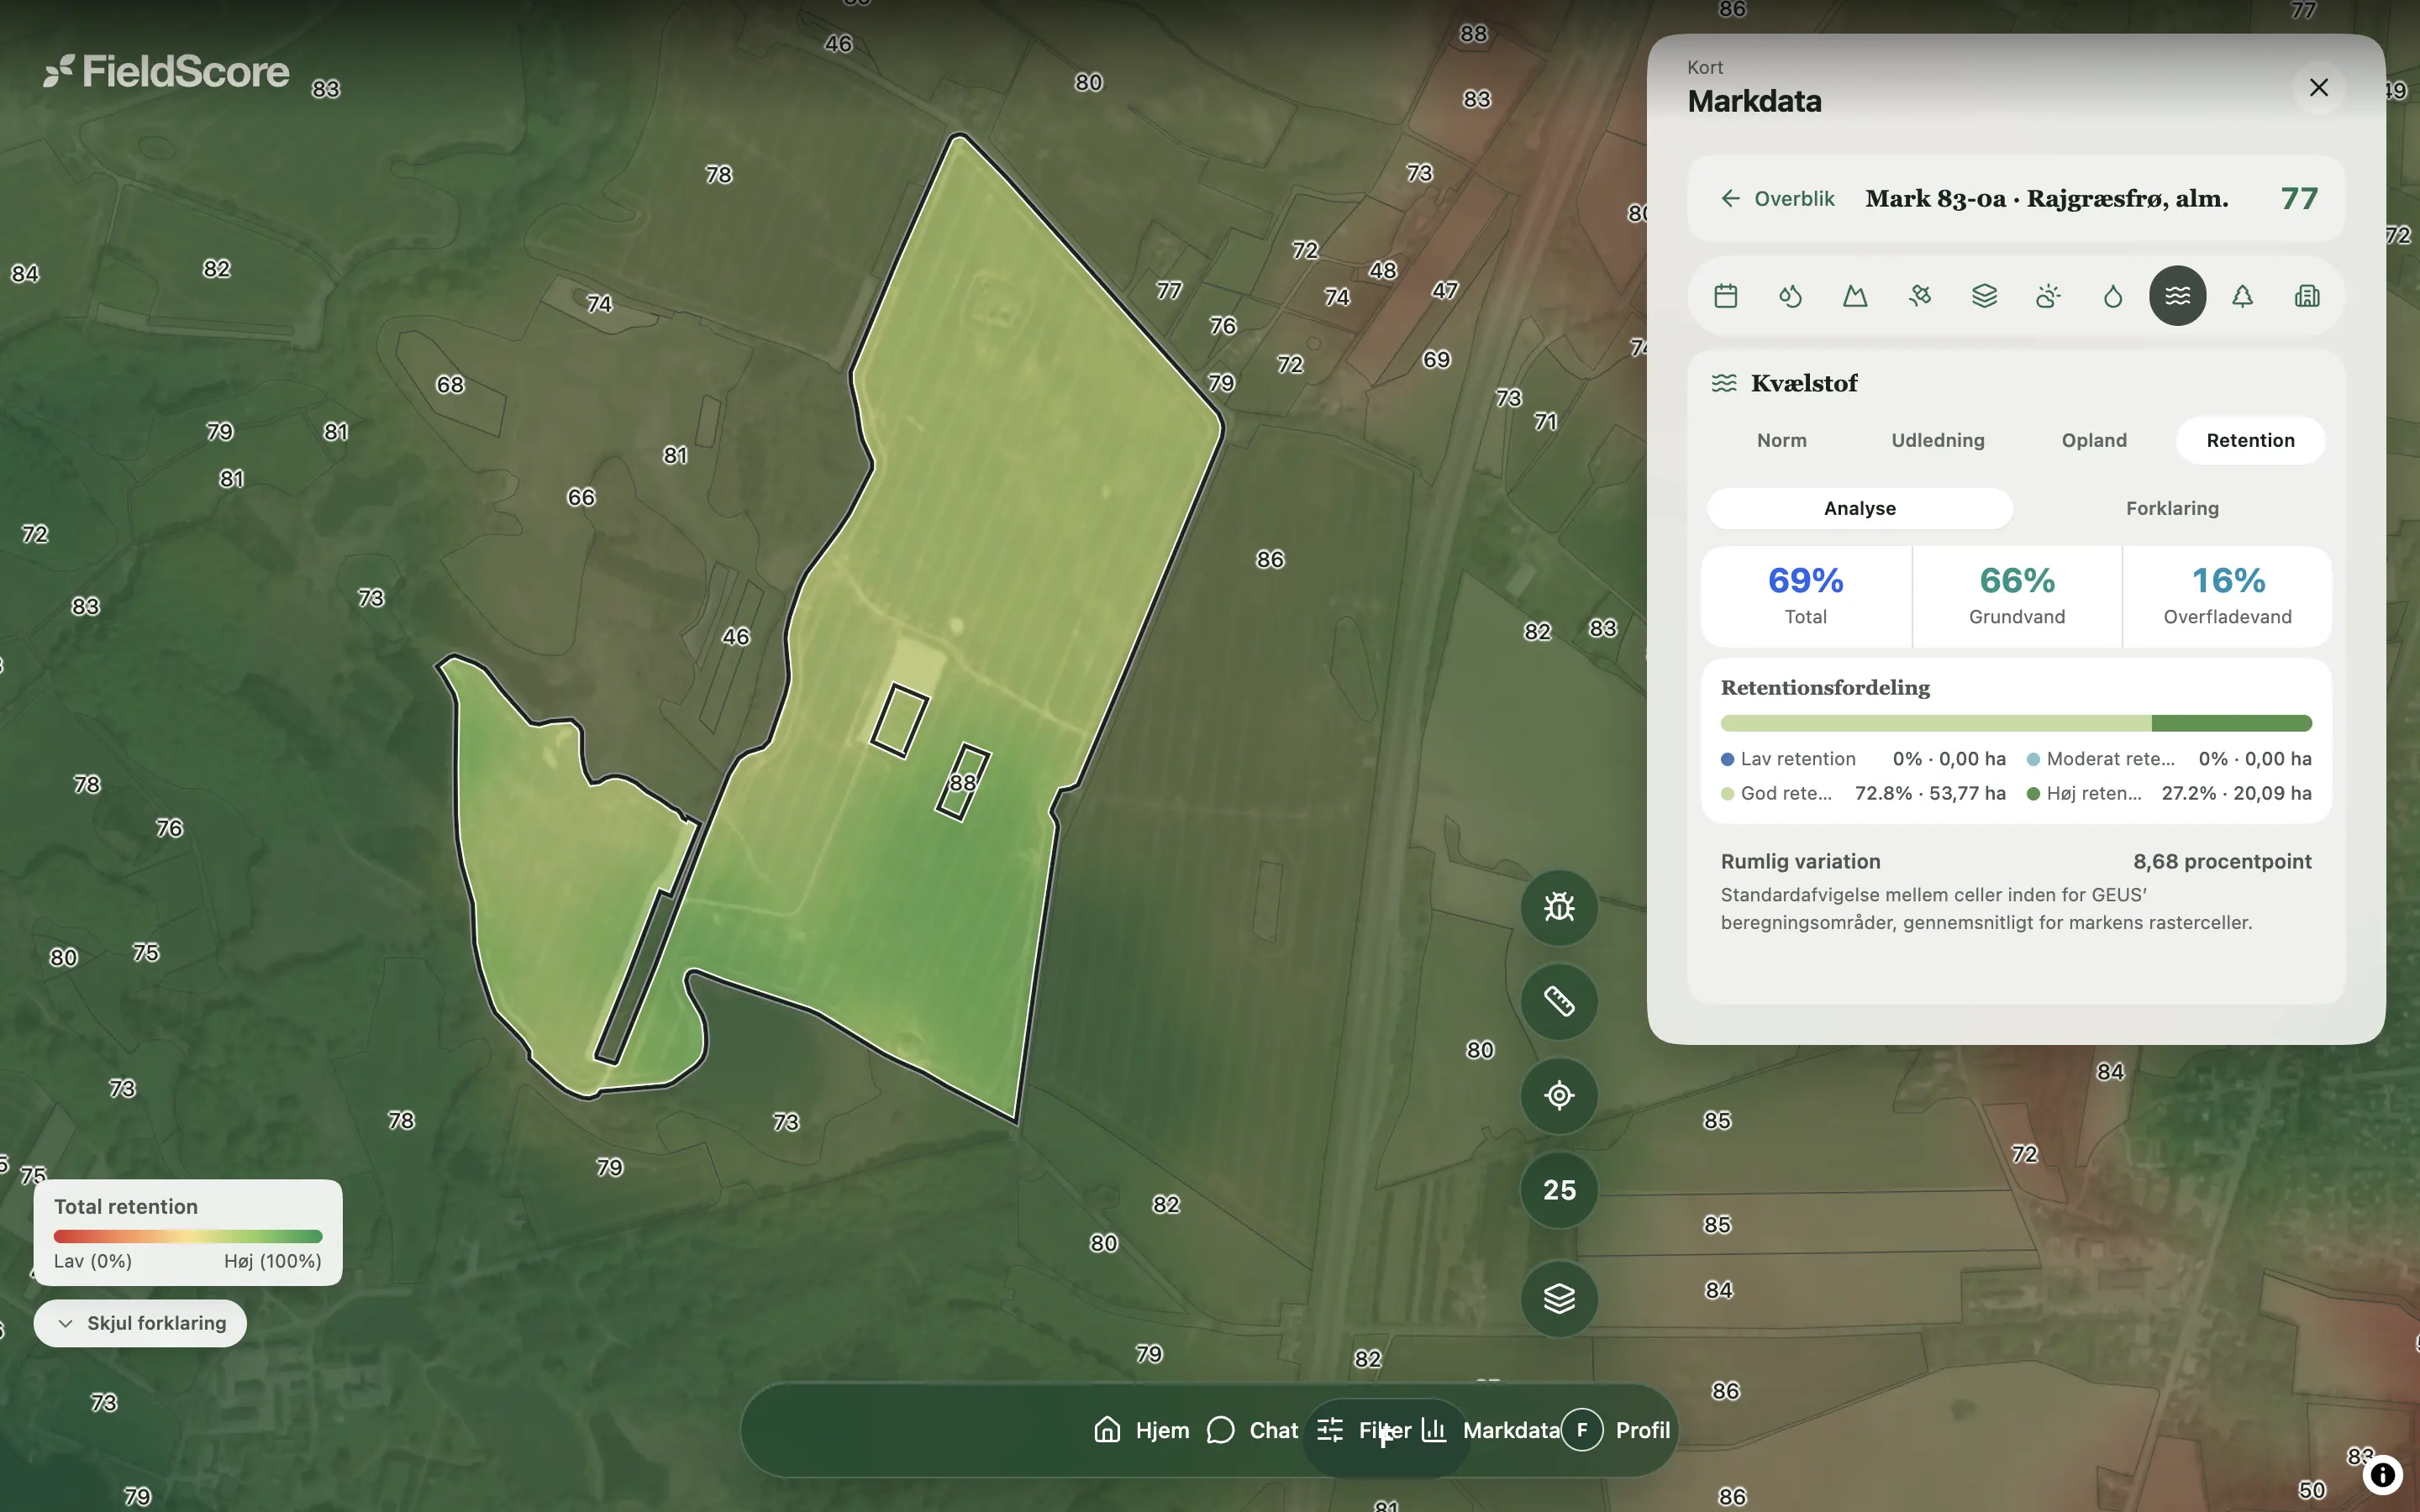Select the Udledning tab under Kvælstof
The width and height of the screenshot is (2420, 1512).
pos(1937,440)
